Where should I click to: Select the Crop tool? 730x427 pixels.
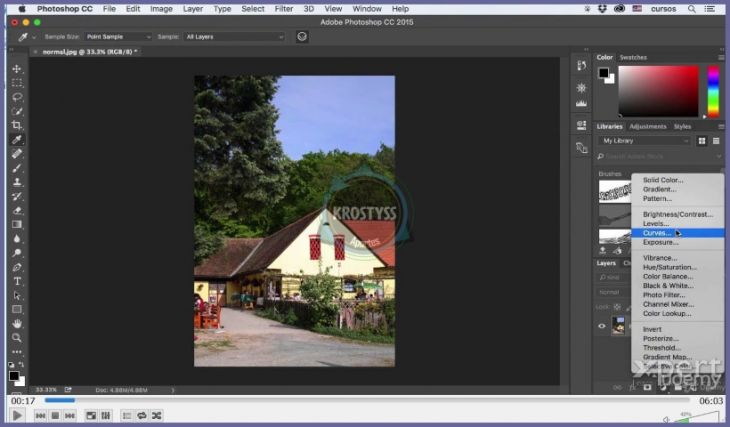tap(17, 125)
